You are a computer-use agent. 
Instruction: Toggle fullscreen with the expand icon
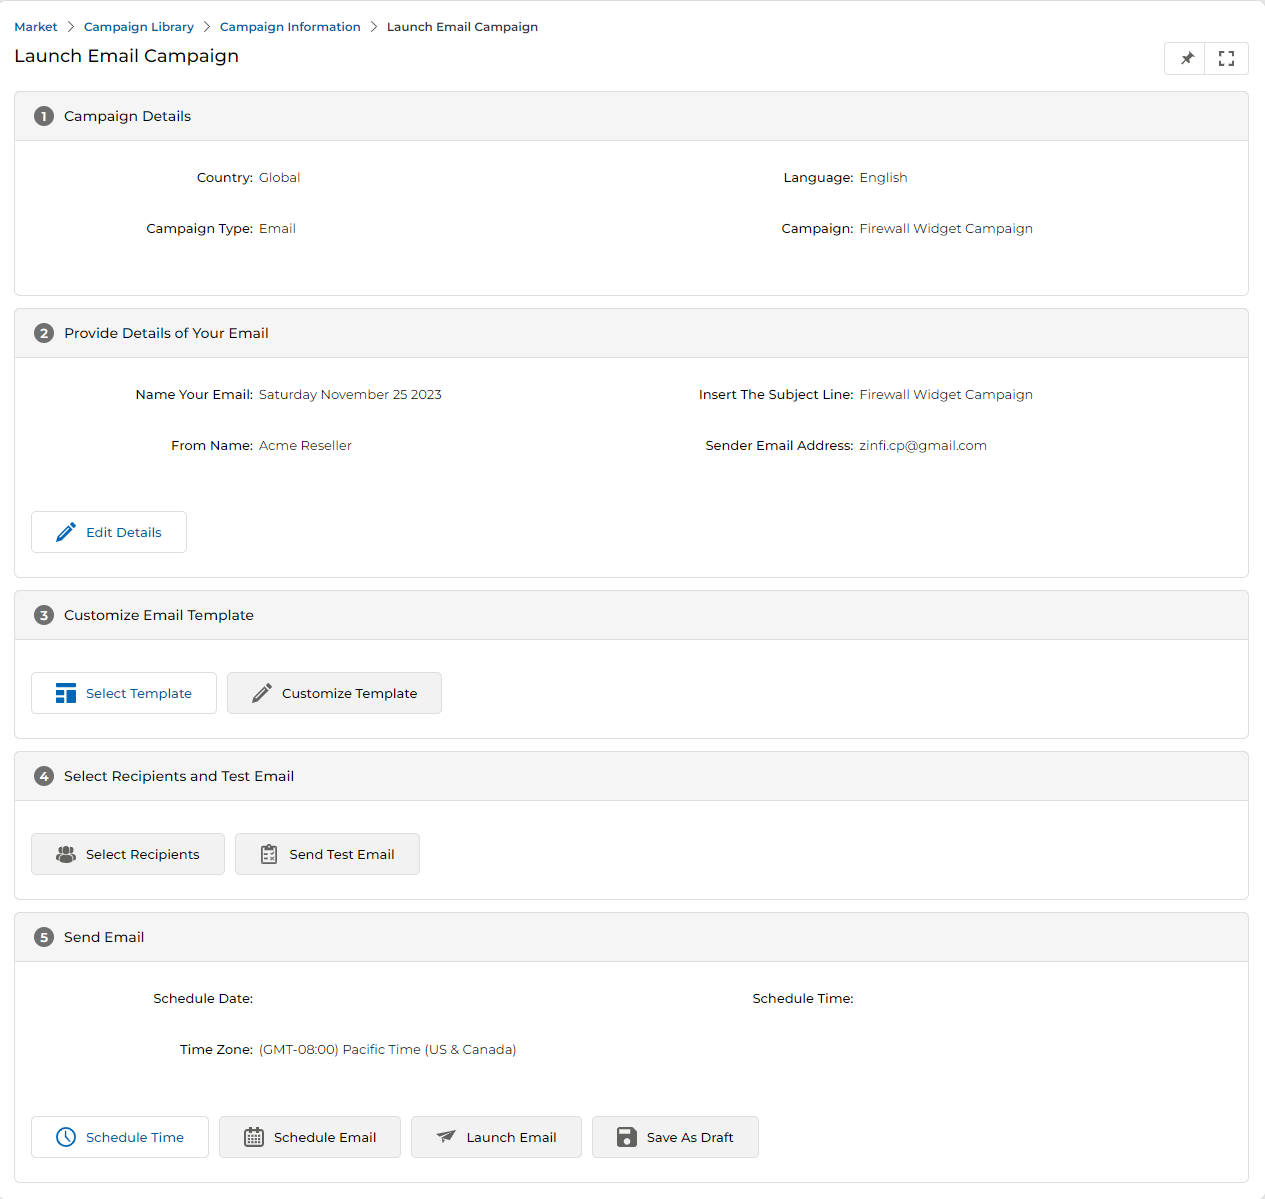(1227, 59)
